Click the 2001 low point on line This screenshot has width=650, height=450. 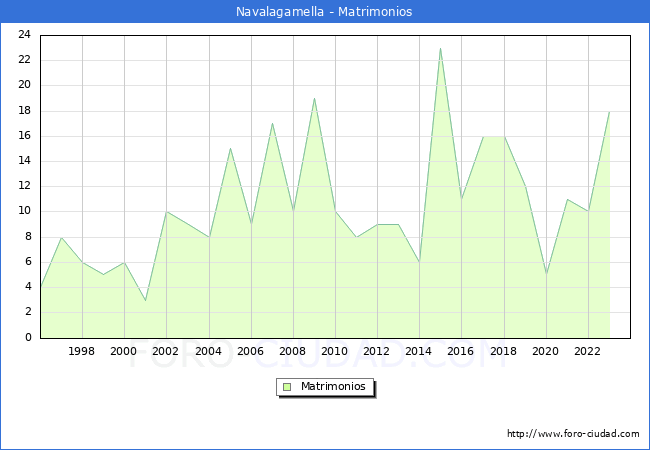(x=146, y=300)
